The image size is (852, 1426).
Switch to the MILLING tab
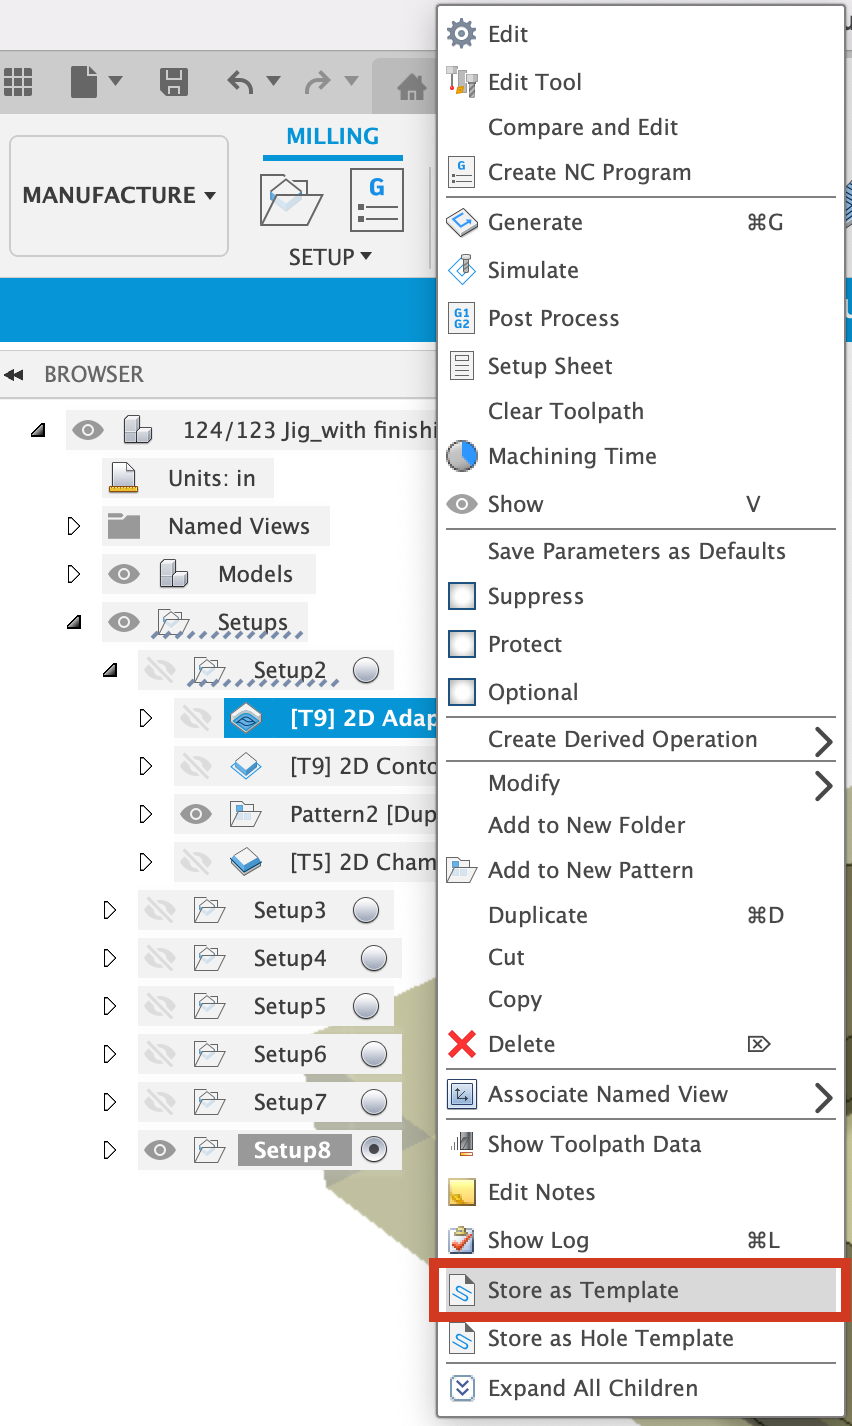pos(333,136)
